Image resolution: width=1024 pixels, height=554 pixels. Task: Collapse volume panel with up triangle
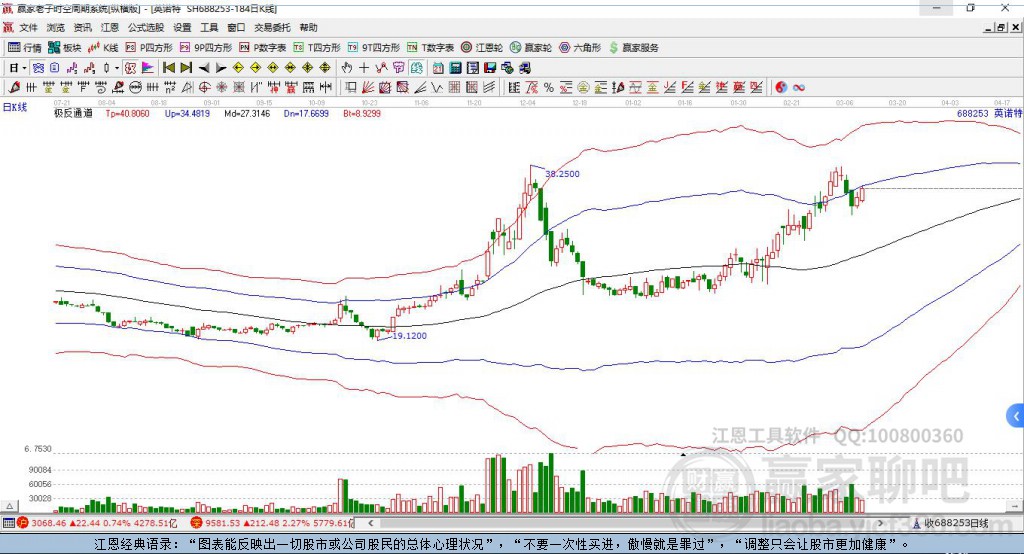(10, 506)
